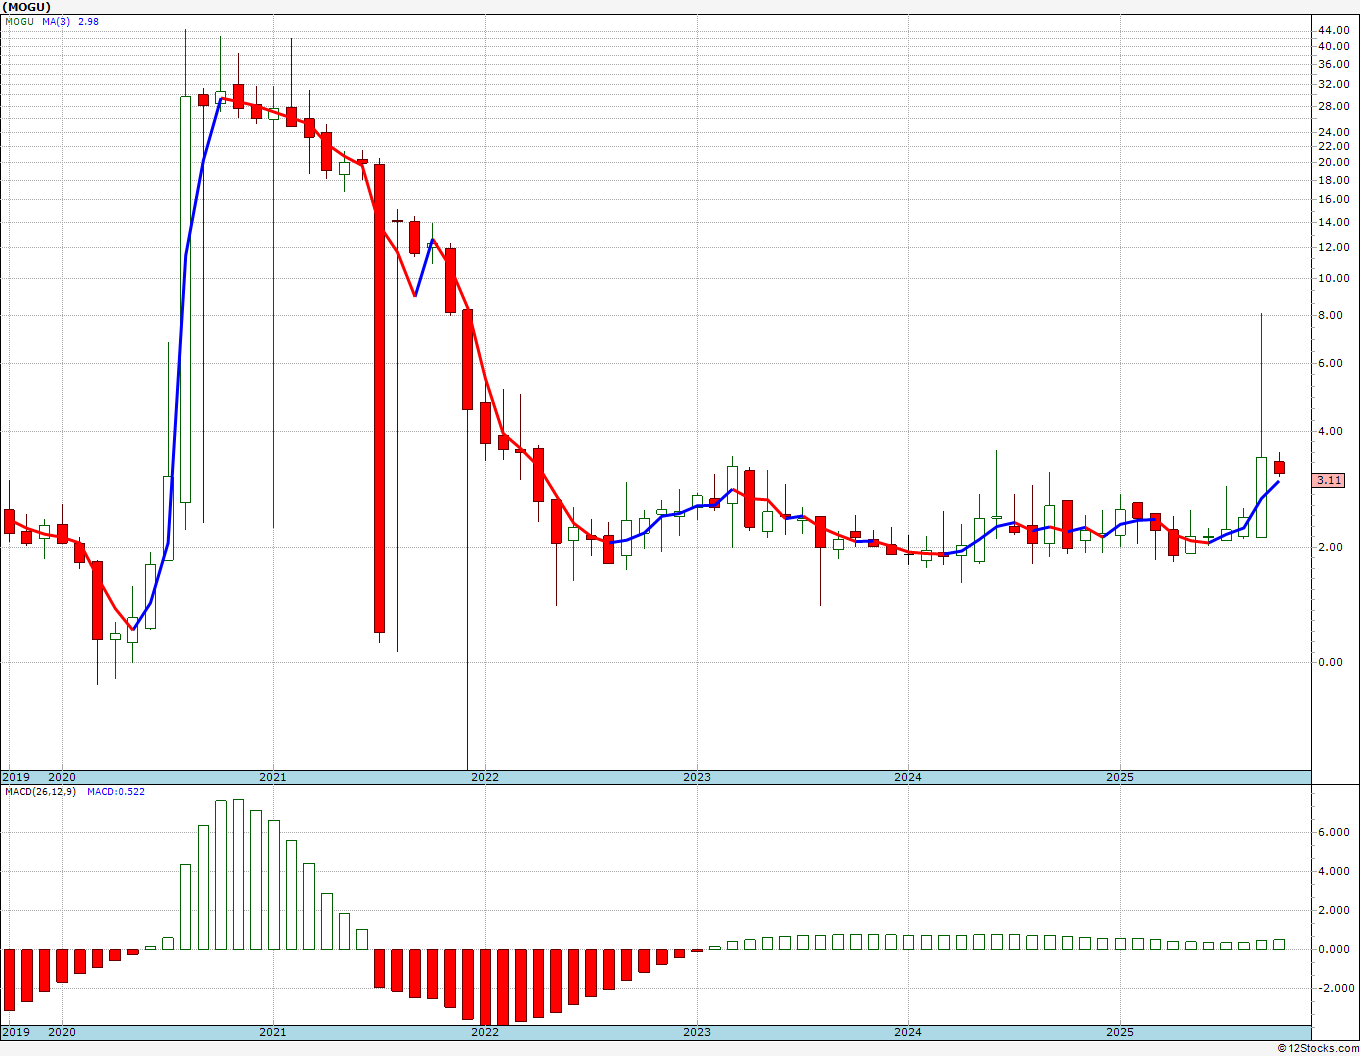Click the 40.00 price axis label
Viewport: 1360px width, 1056px height.
tap(1333, 46)
